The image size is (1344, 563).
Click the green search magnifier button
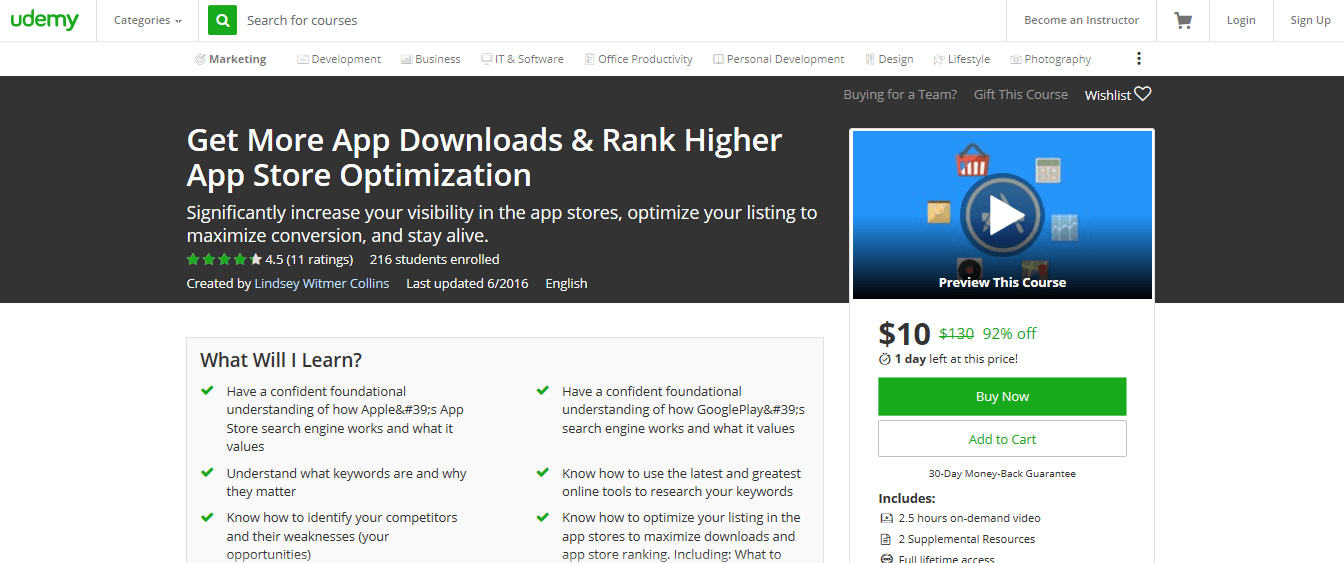tap(223, 20)
